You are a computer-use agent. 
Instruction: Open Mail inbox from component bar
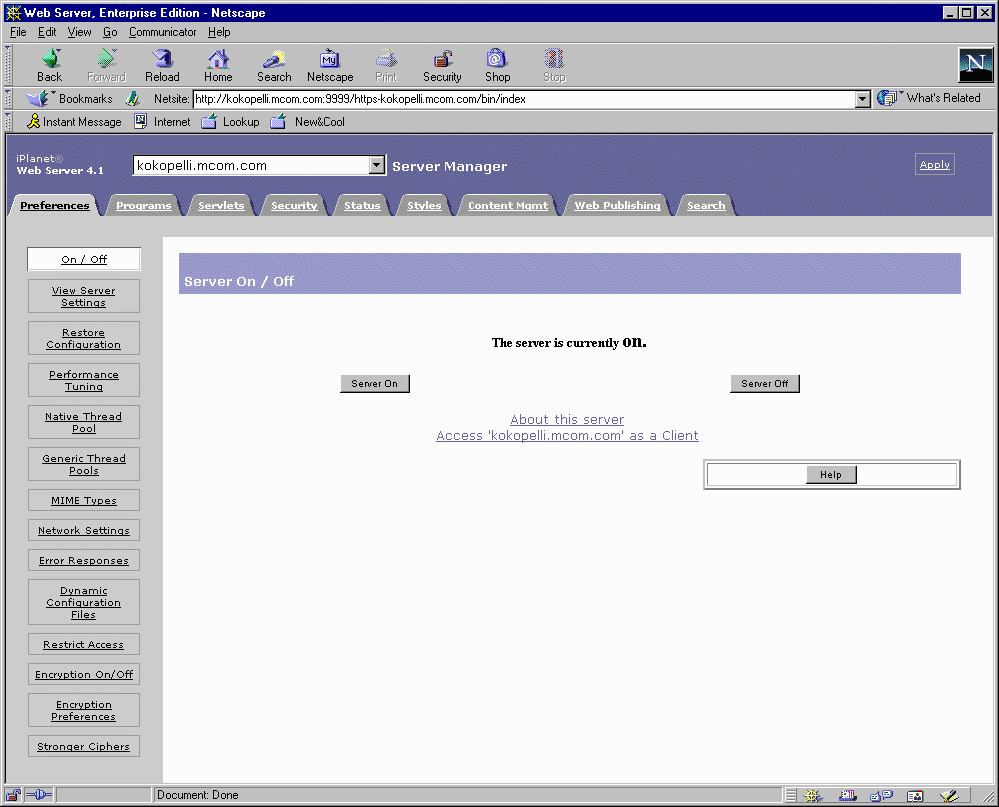click(x=847, y=795)
